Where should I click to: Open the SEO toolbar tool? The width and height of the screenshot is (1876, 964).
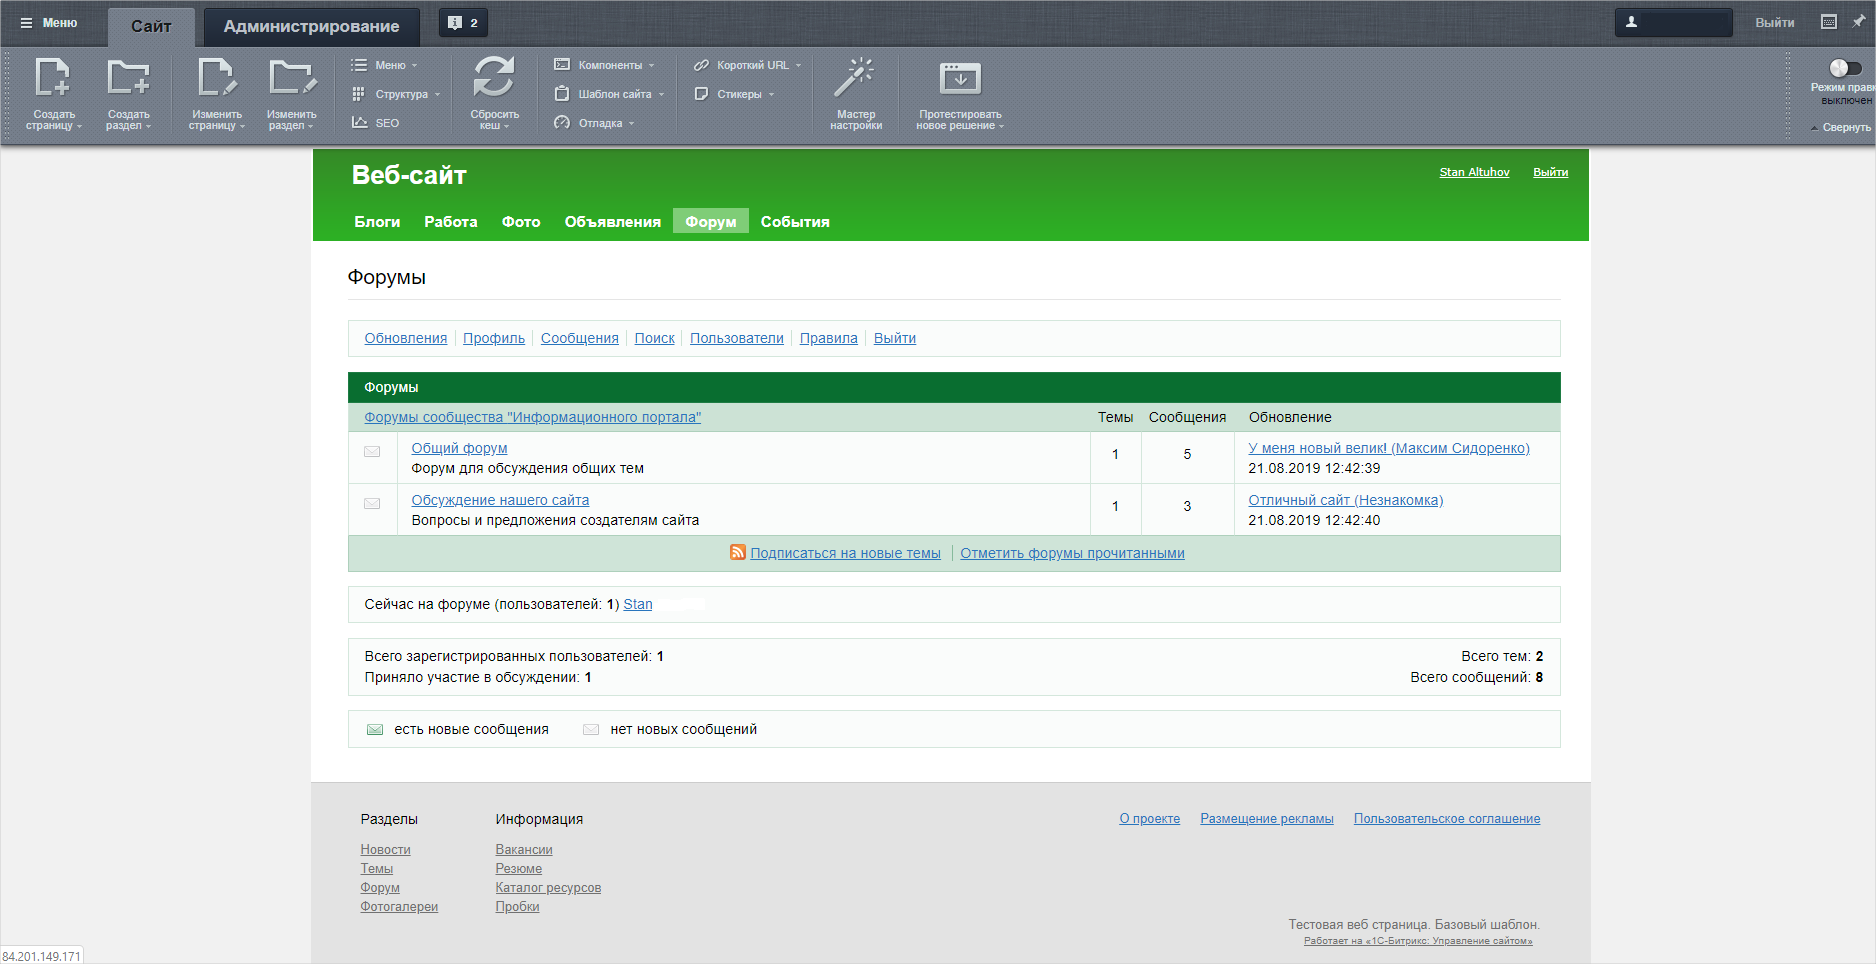click(376, 123)
